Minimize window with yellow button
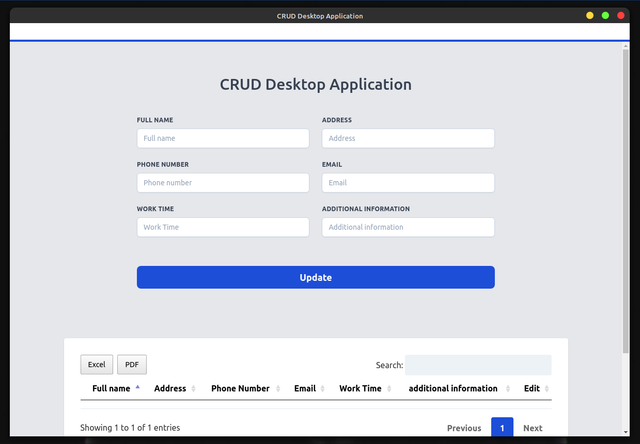 pyautogui.click(x=590, y=16)
